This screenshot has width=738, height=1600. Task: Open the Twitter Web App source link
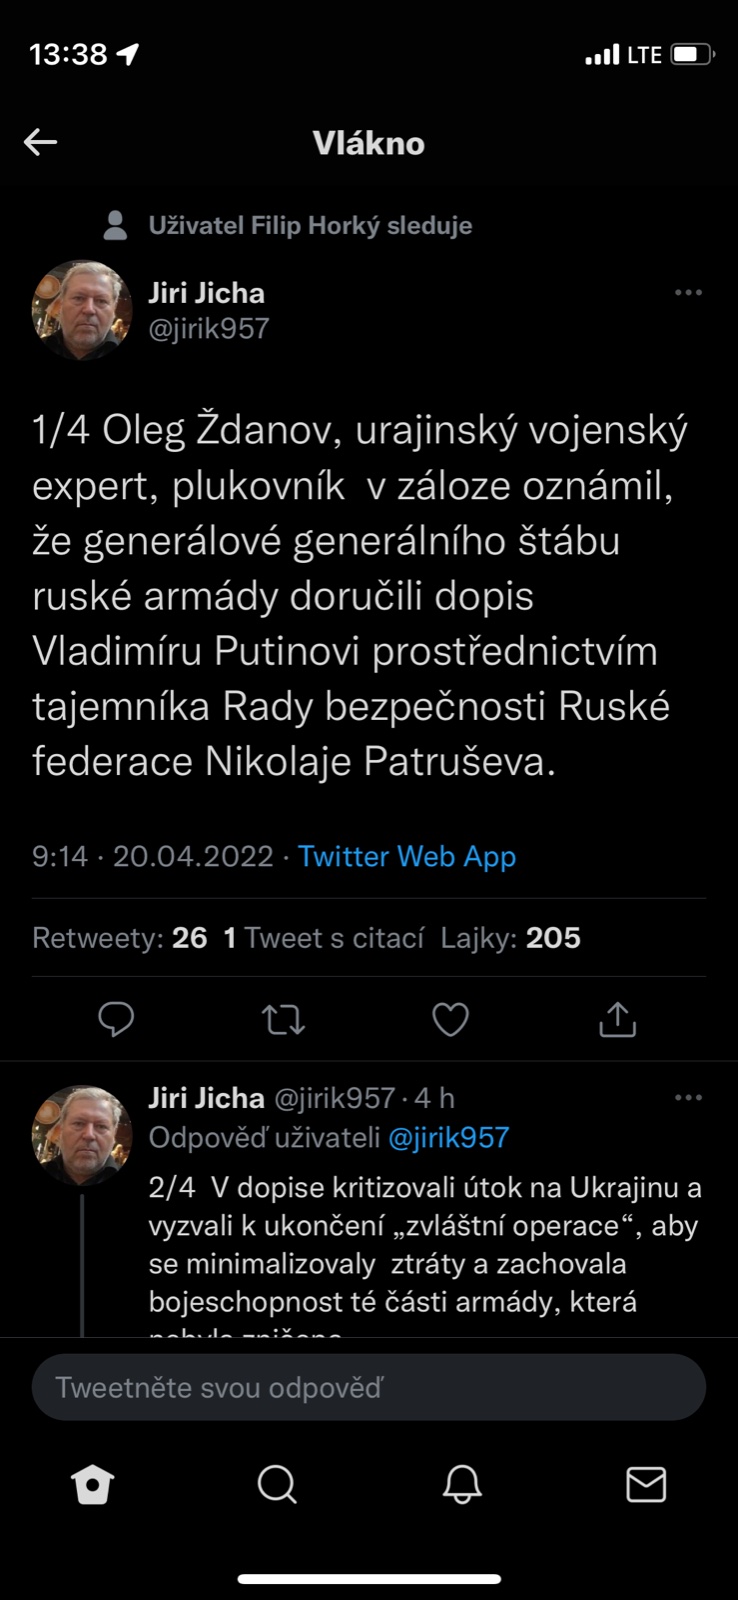(407, 857)
